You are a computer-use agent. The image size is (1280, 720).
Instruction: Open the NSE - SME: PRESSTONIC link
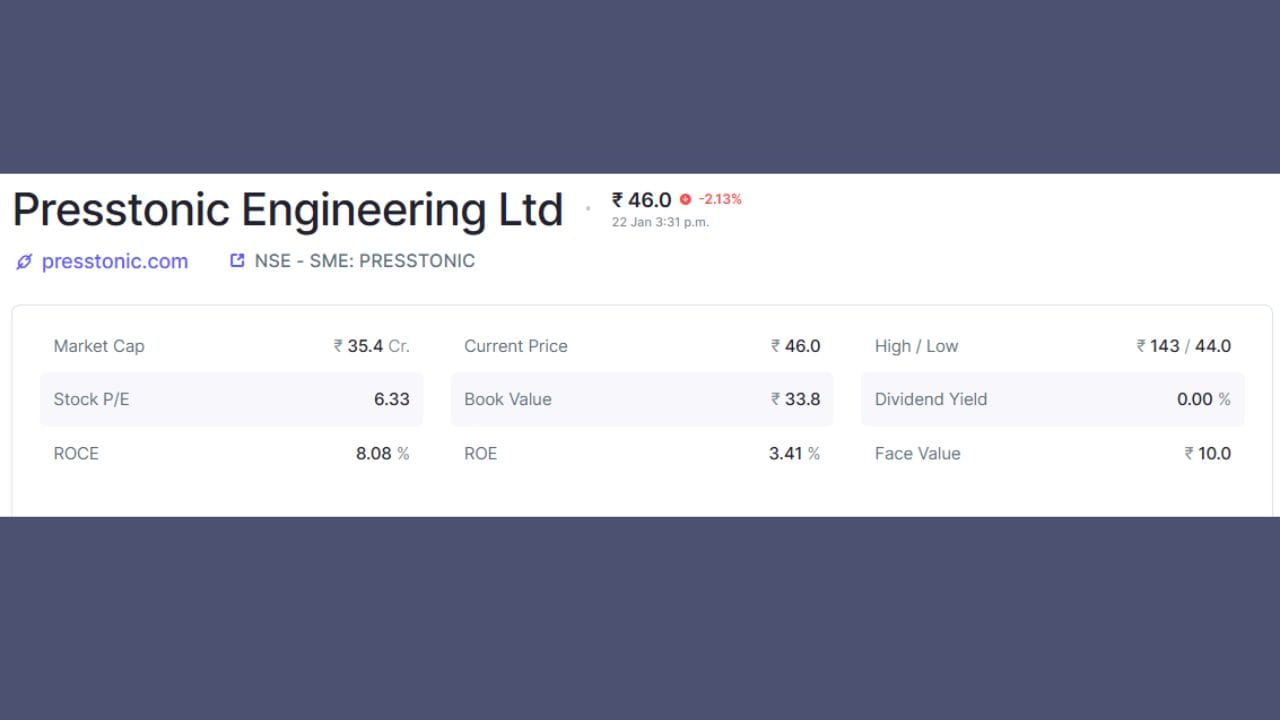click(x=364, y=261)
